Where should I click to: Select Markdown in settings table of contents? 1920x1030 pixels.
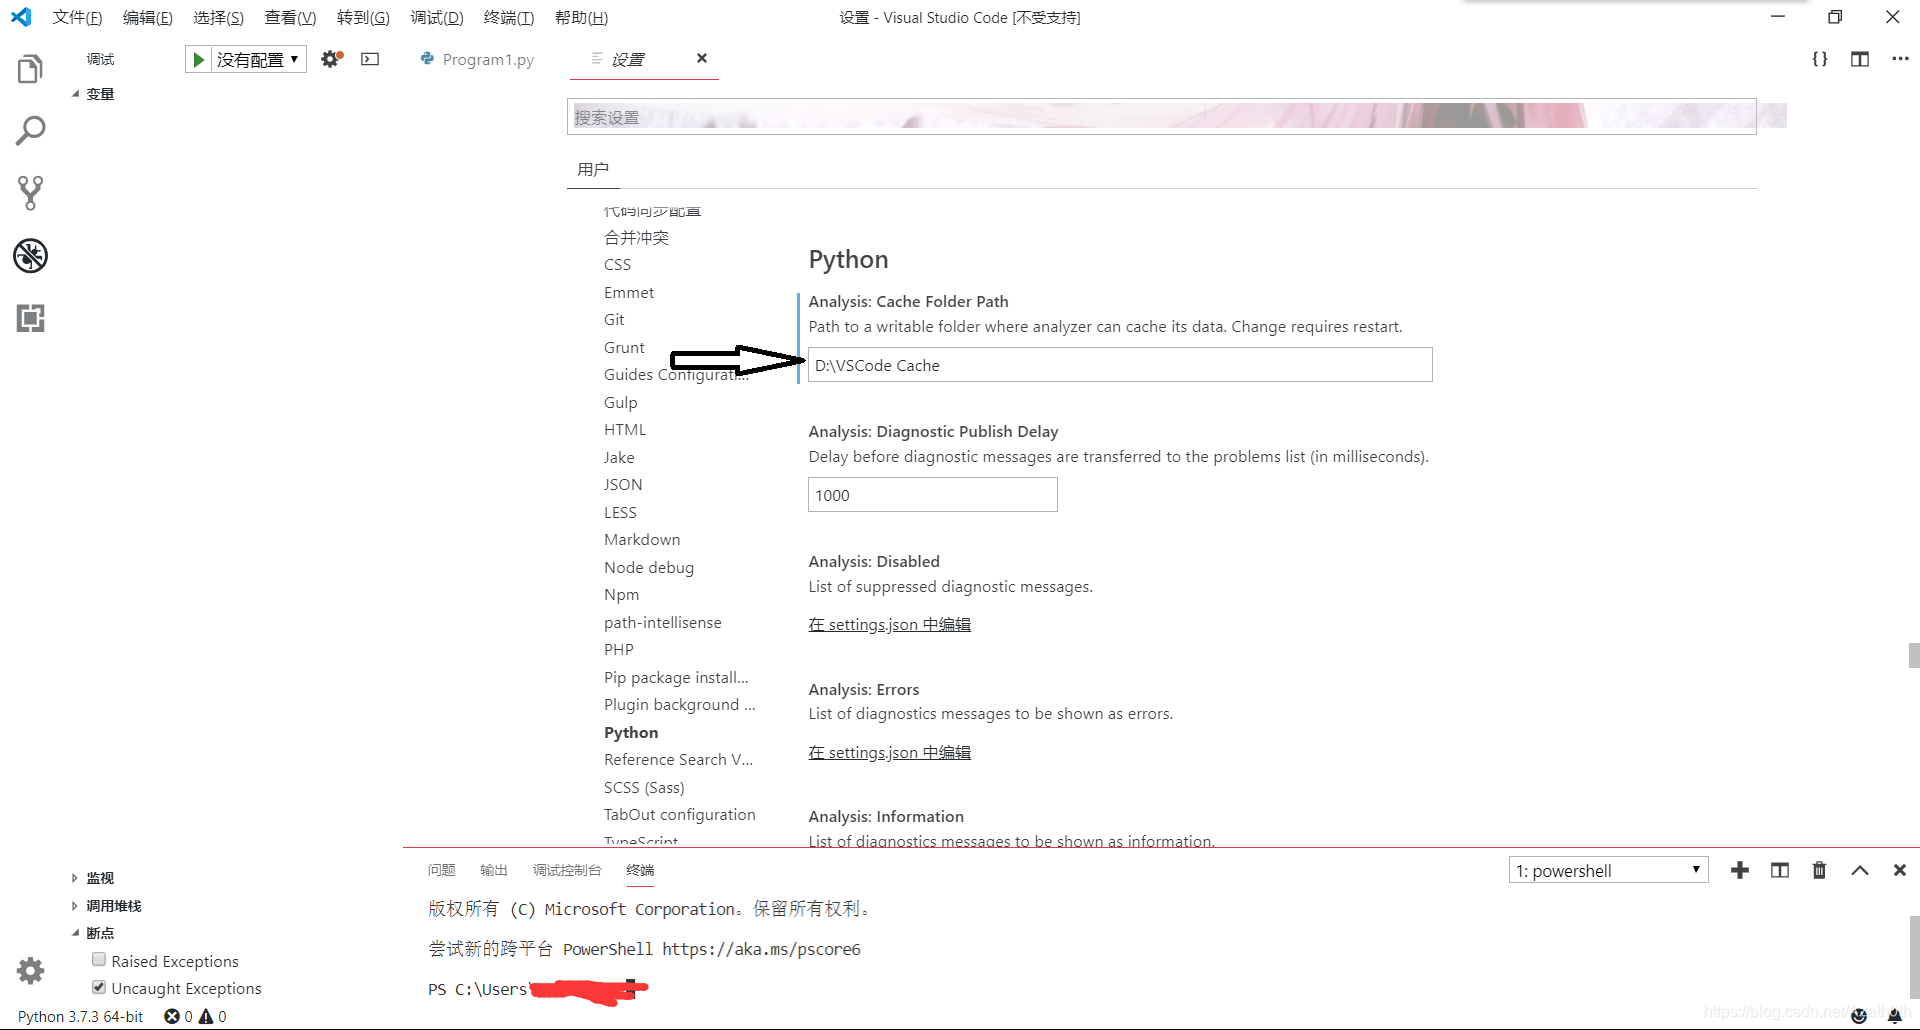click(x=642, y=540)
